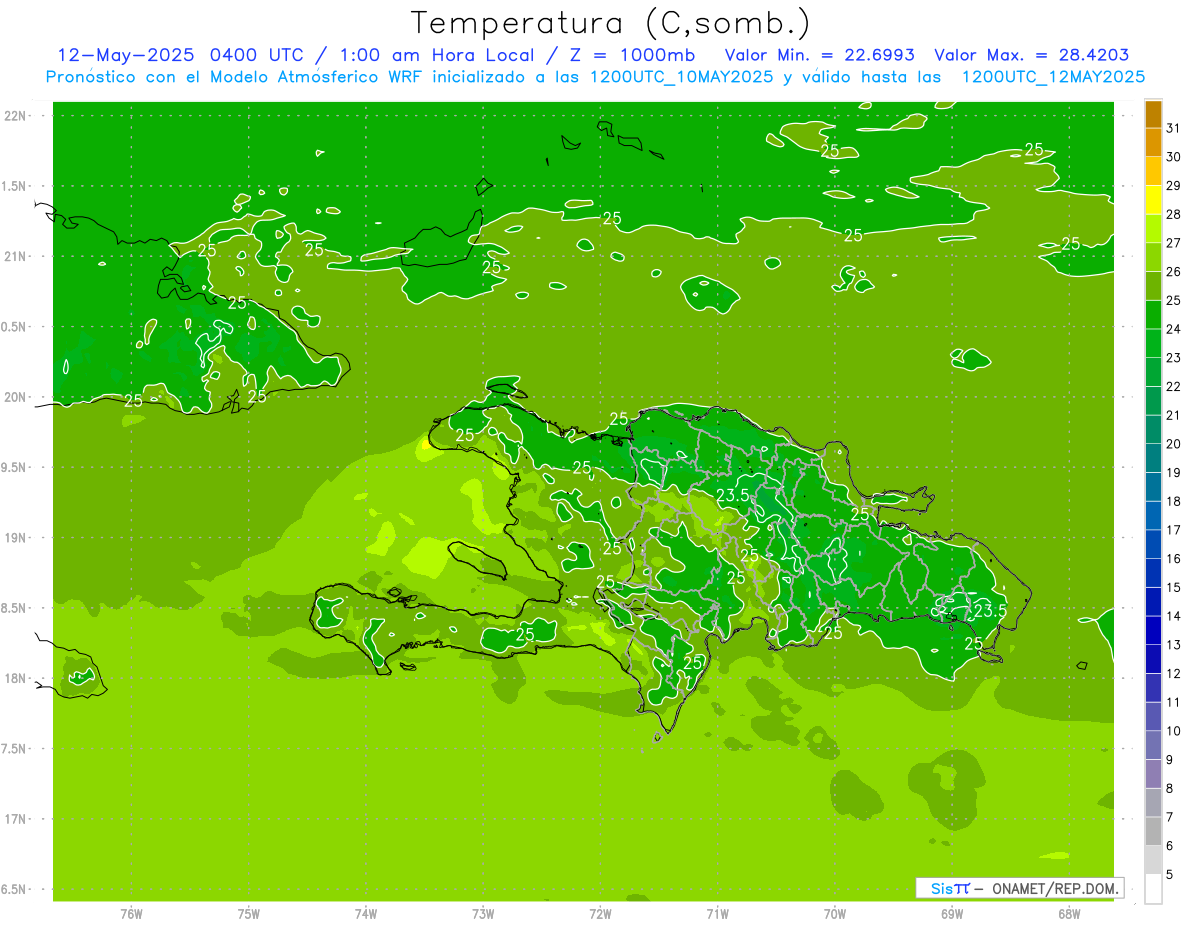Click the '31' color scale label
This screenshot has width=1200, height=927.
1173,128
